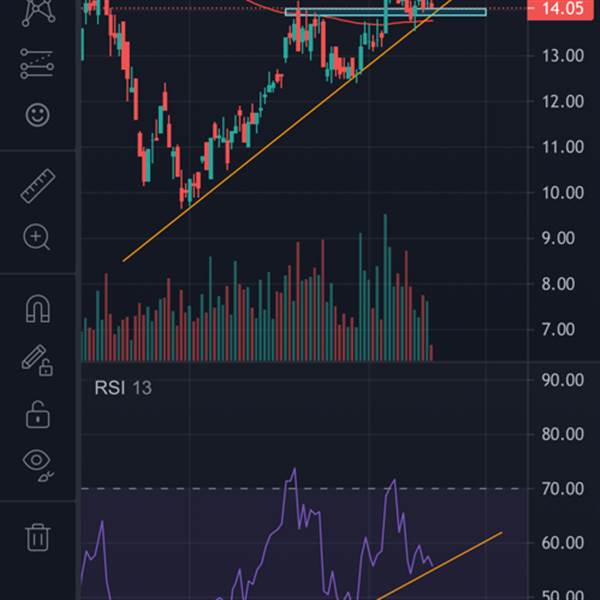Viewport: 600px width, 600px height.
Task: Open the forecasting and measurement tools icon
Action: tap(37, 64)
